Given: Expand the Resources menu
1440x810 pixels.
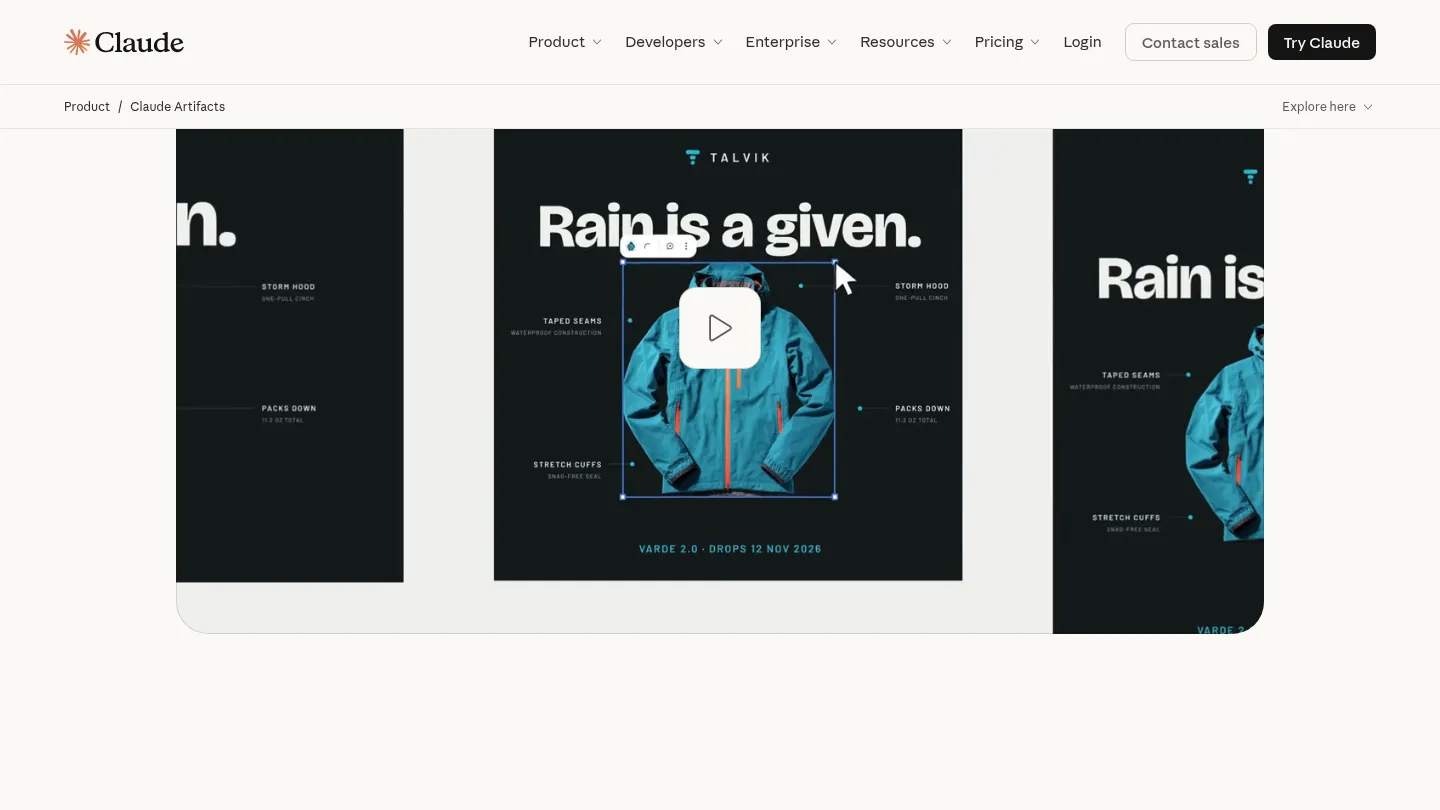Looking at the screenshot, I should 906,42.
